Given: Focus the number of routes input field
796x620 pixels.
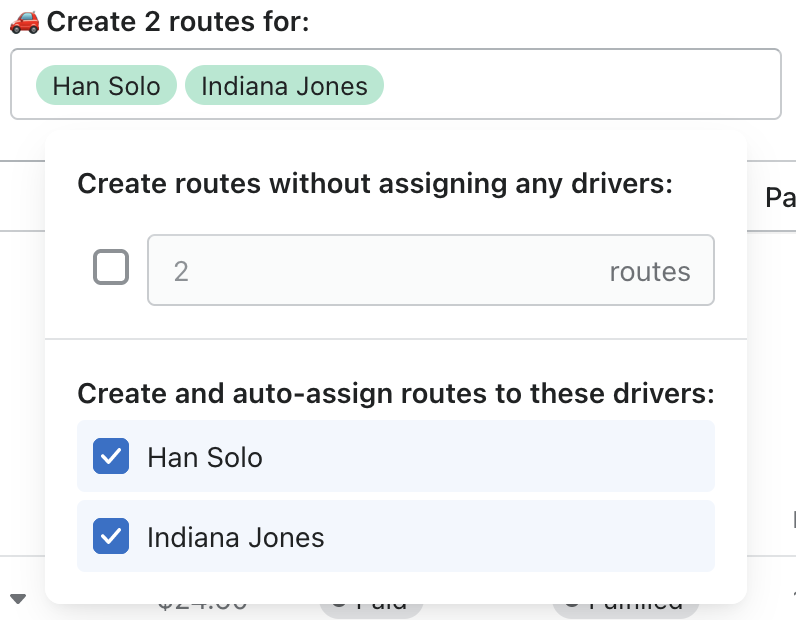Looking at the screenshot, I should (x=380, y=270).
